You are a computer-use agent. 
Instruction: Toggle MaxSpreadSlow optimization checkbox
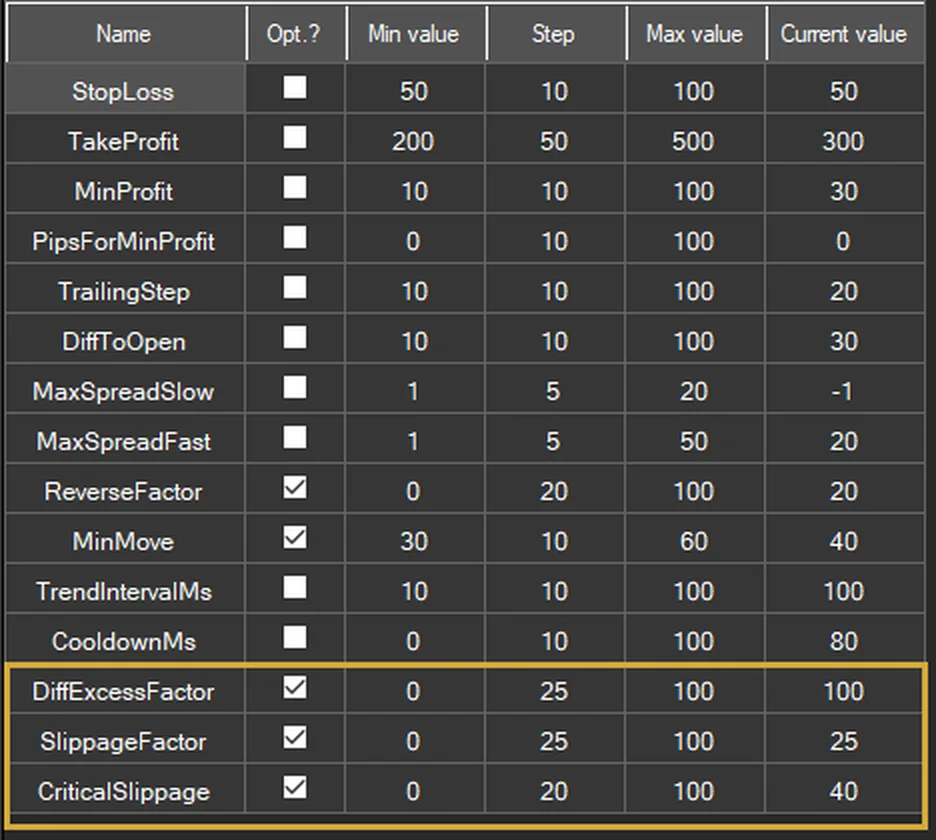tap(295, 388)
